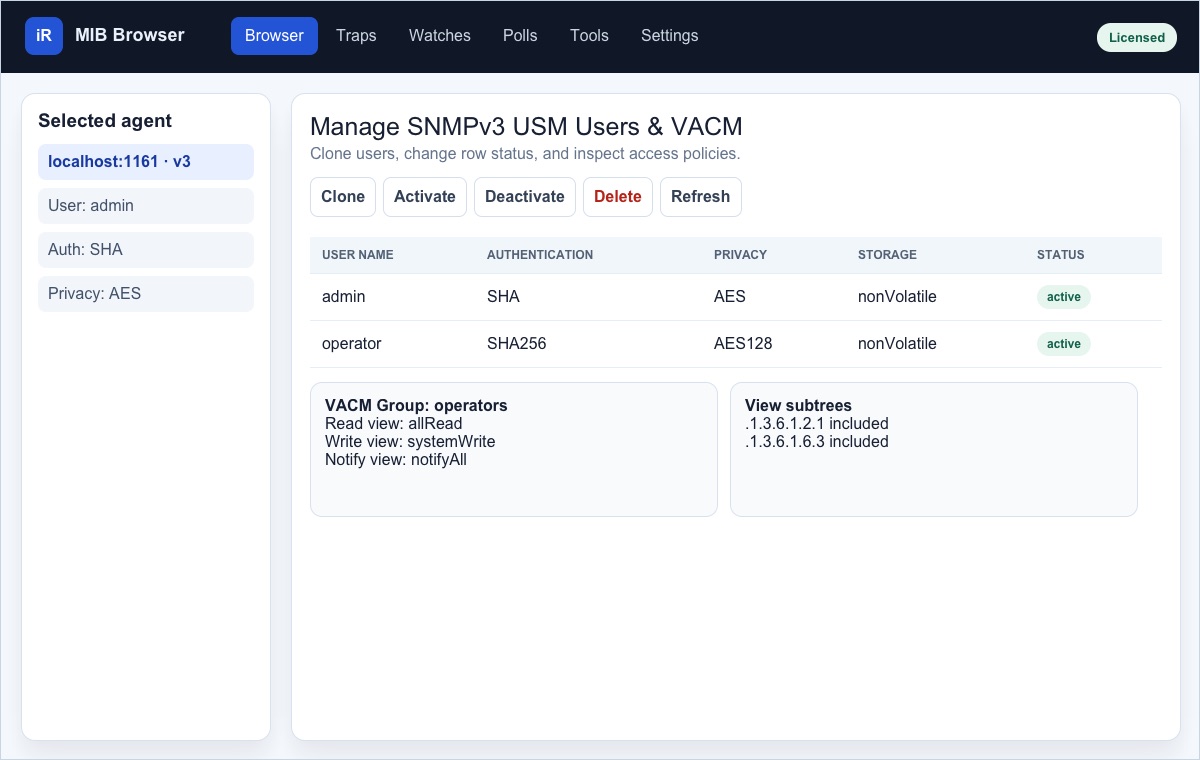Clone the selected USM user
The width and height of the screenshot is (1200, 760).
coord(343,197)
